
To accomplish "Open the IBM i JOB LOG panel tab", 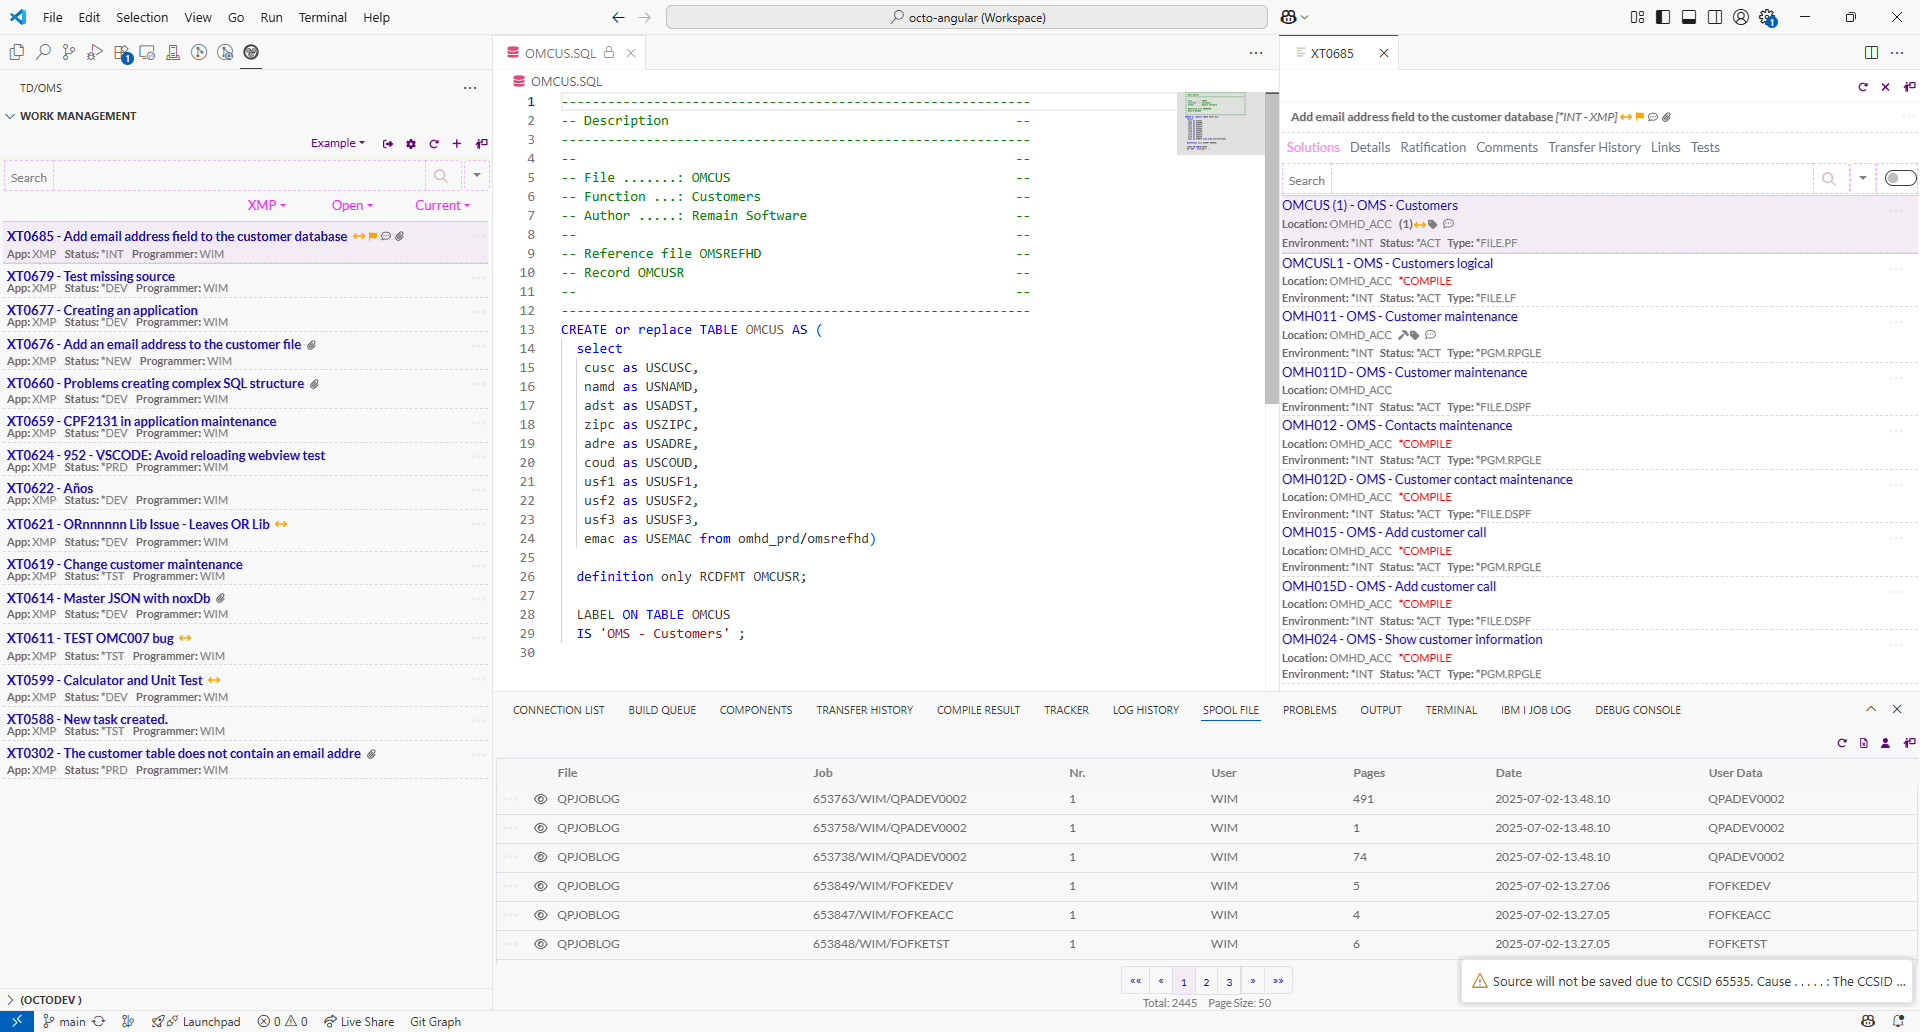I will point(1535,710).
